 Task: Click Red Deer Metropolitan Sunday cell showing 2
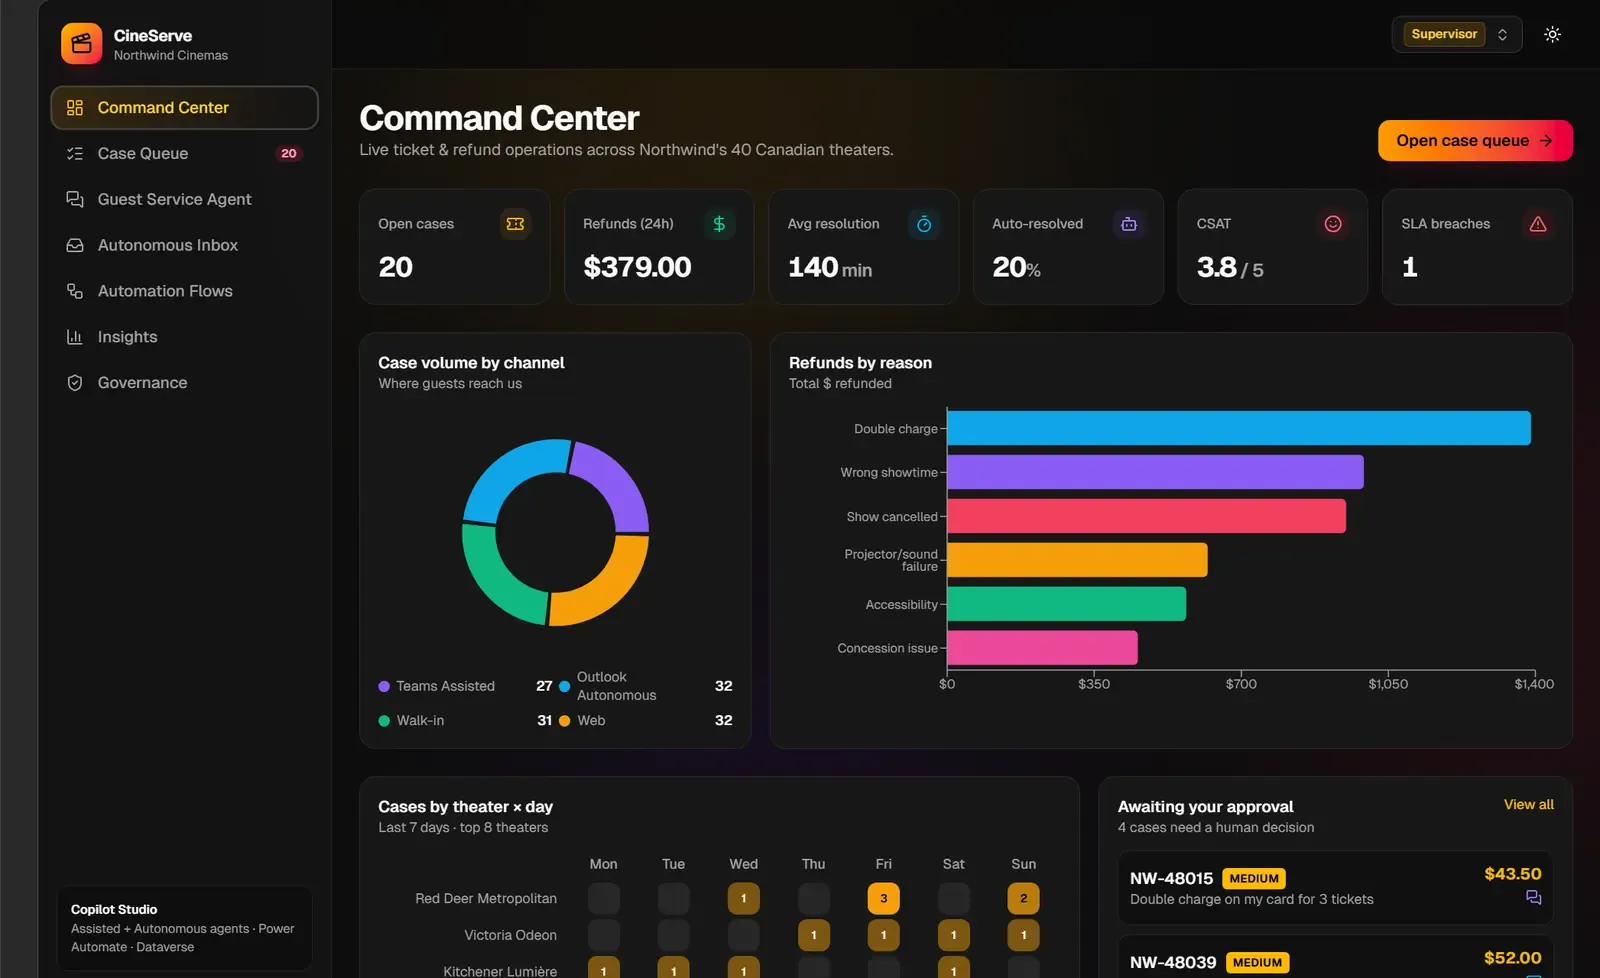point(1024,898)
